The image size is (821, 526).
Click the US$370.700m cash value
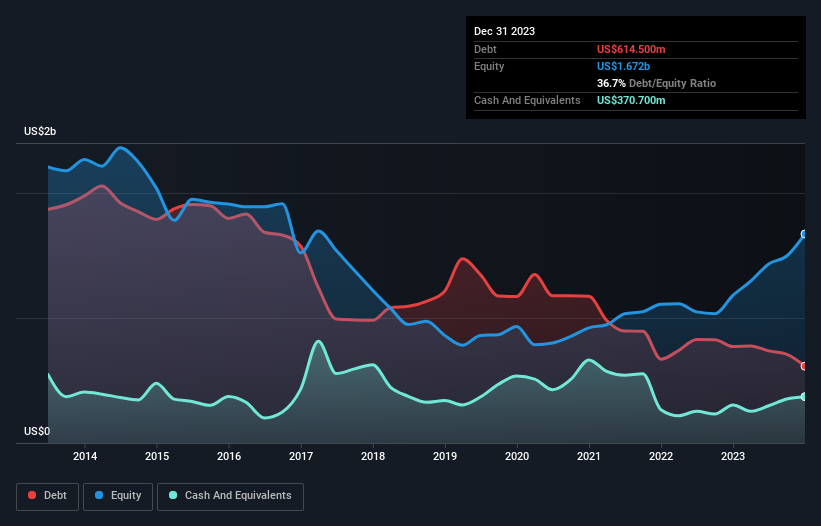pyautogui.click(x=631, y=100)
